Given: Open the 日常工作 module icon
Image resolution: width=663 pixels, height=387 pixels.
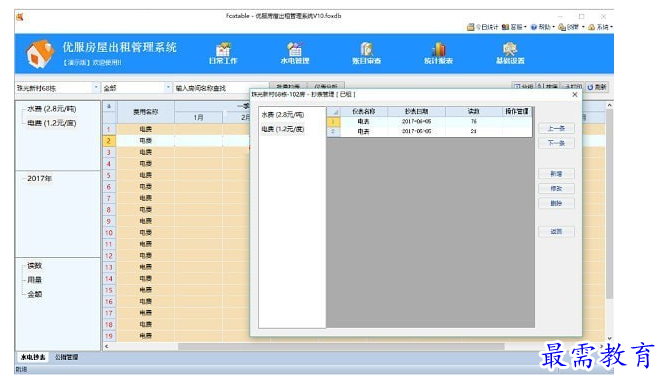Looking at the screenshot, I should click(x=223, y=50).
